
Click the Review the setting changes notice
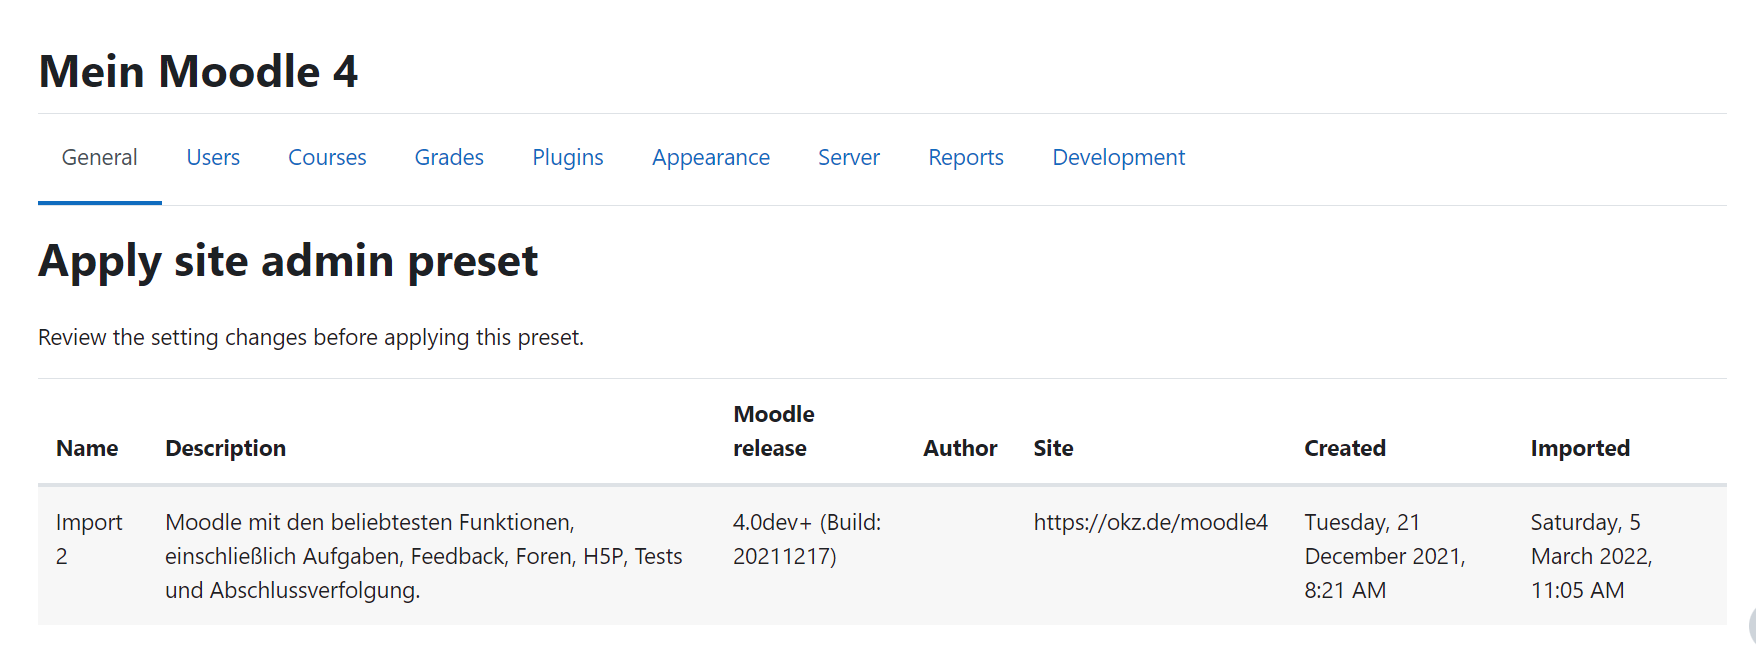311,338
